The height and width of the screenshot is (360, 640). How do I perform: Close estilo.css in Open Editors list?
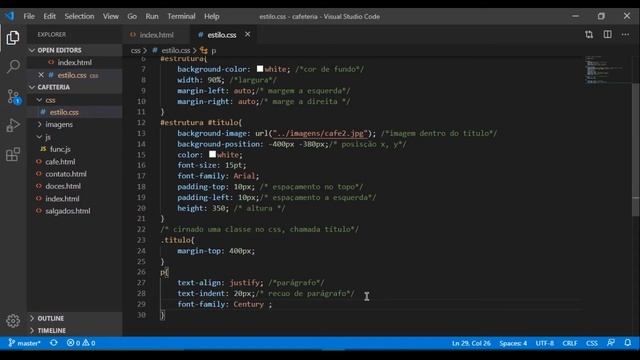41,75
